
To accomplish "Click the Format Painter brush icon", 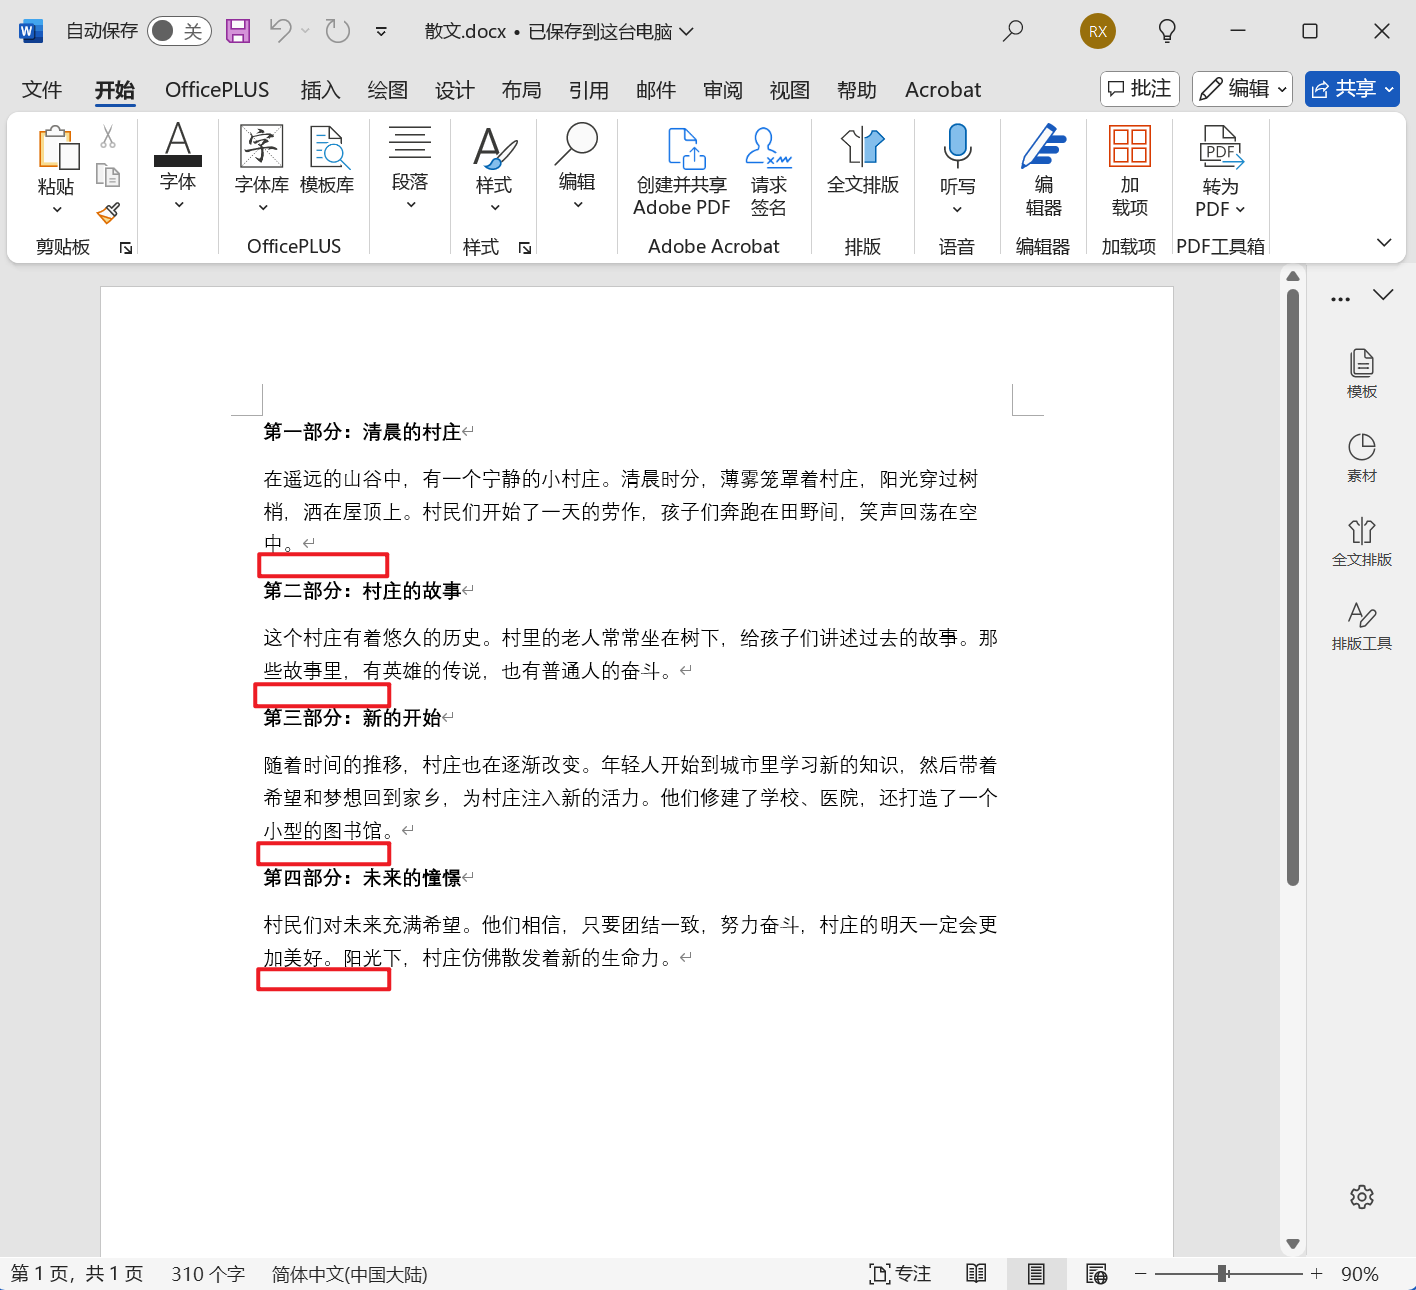I will click(x=108, y=213).
